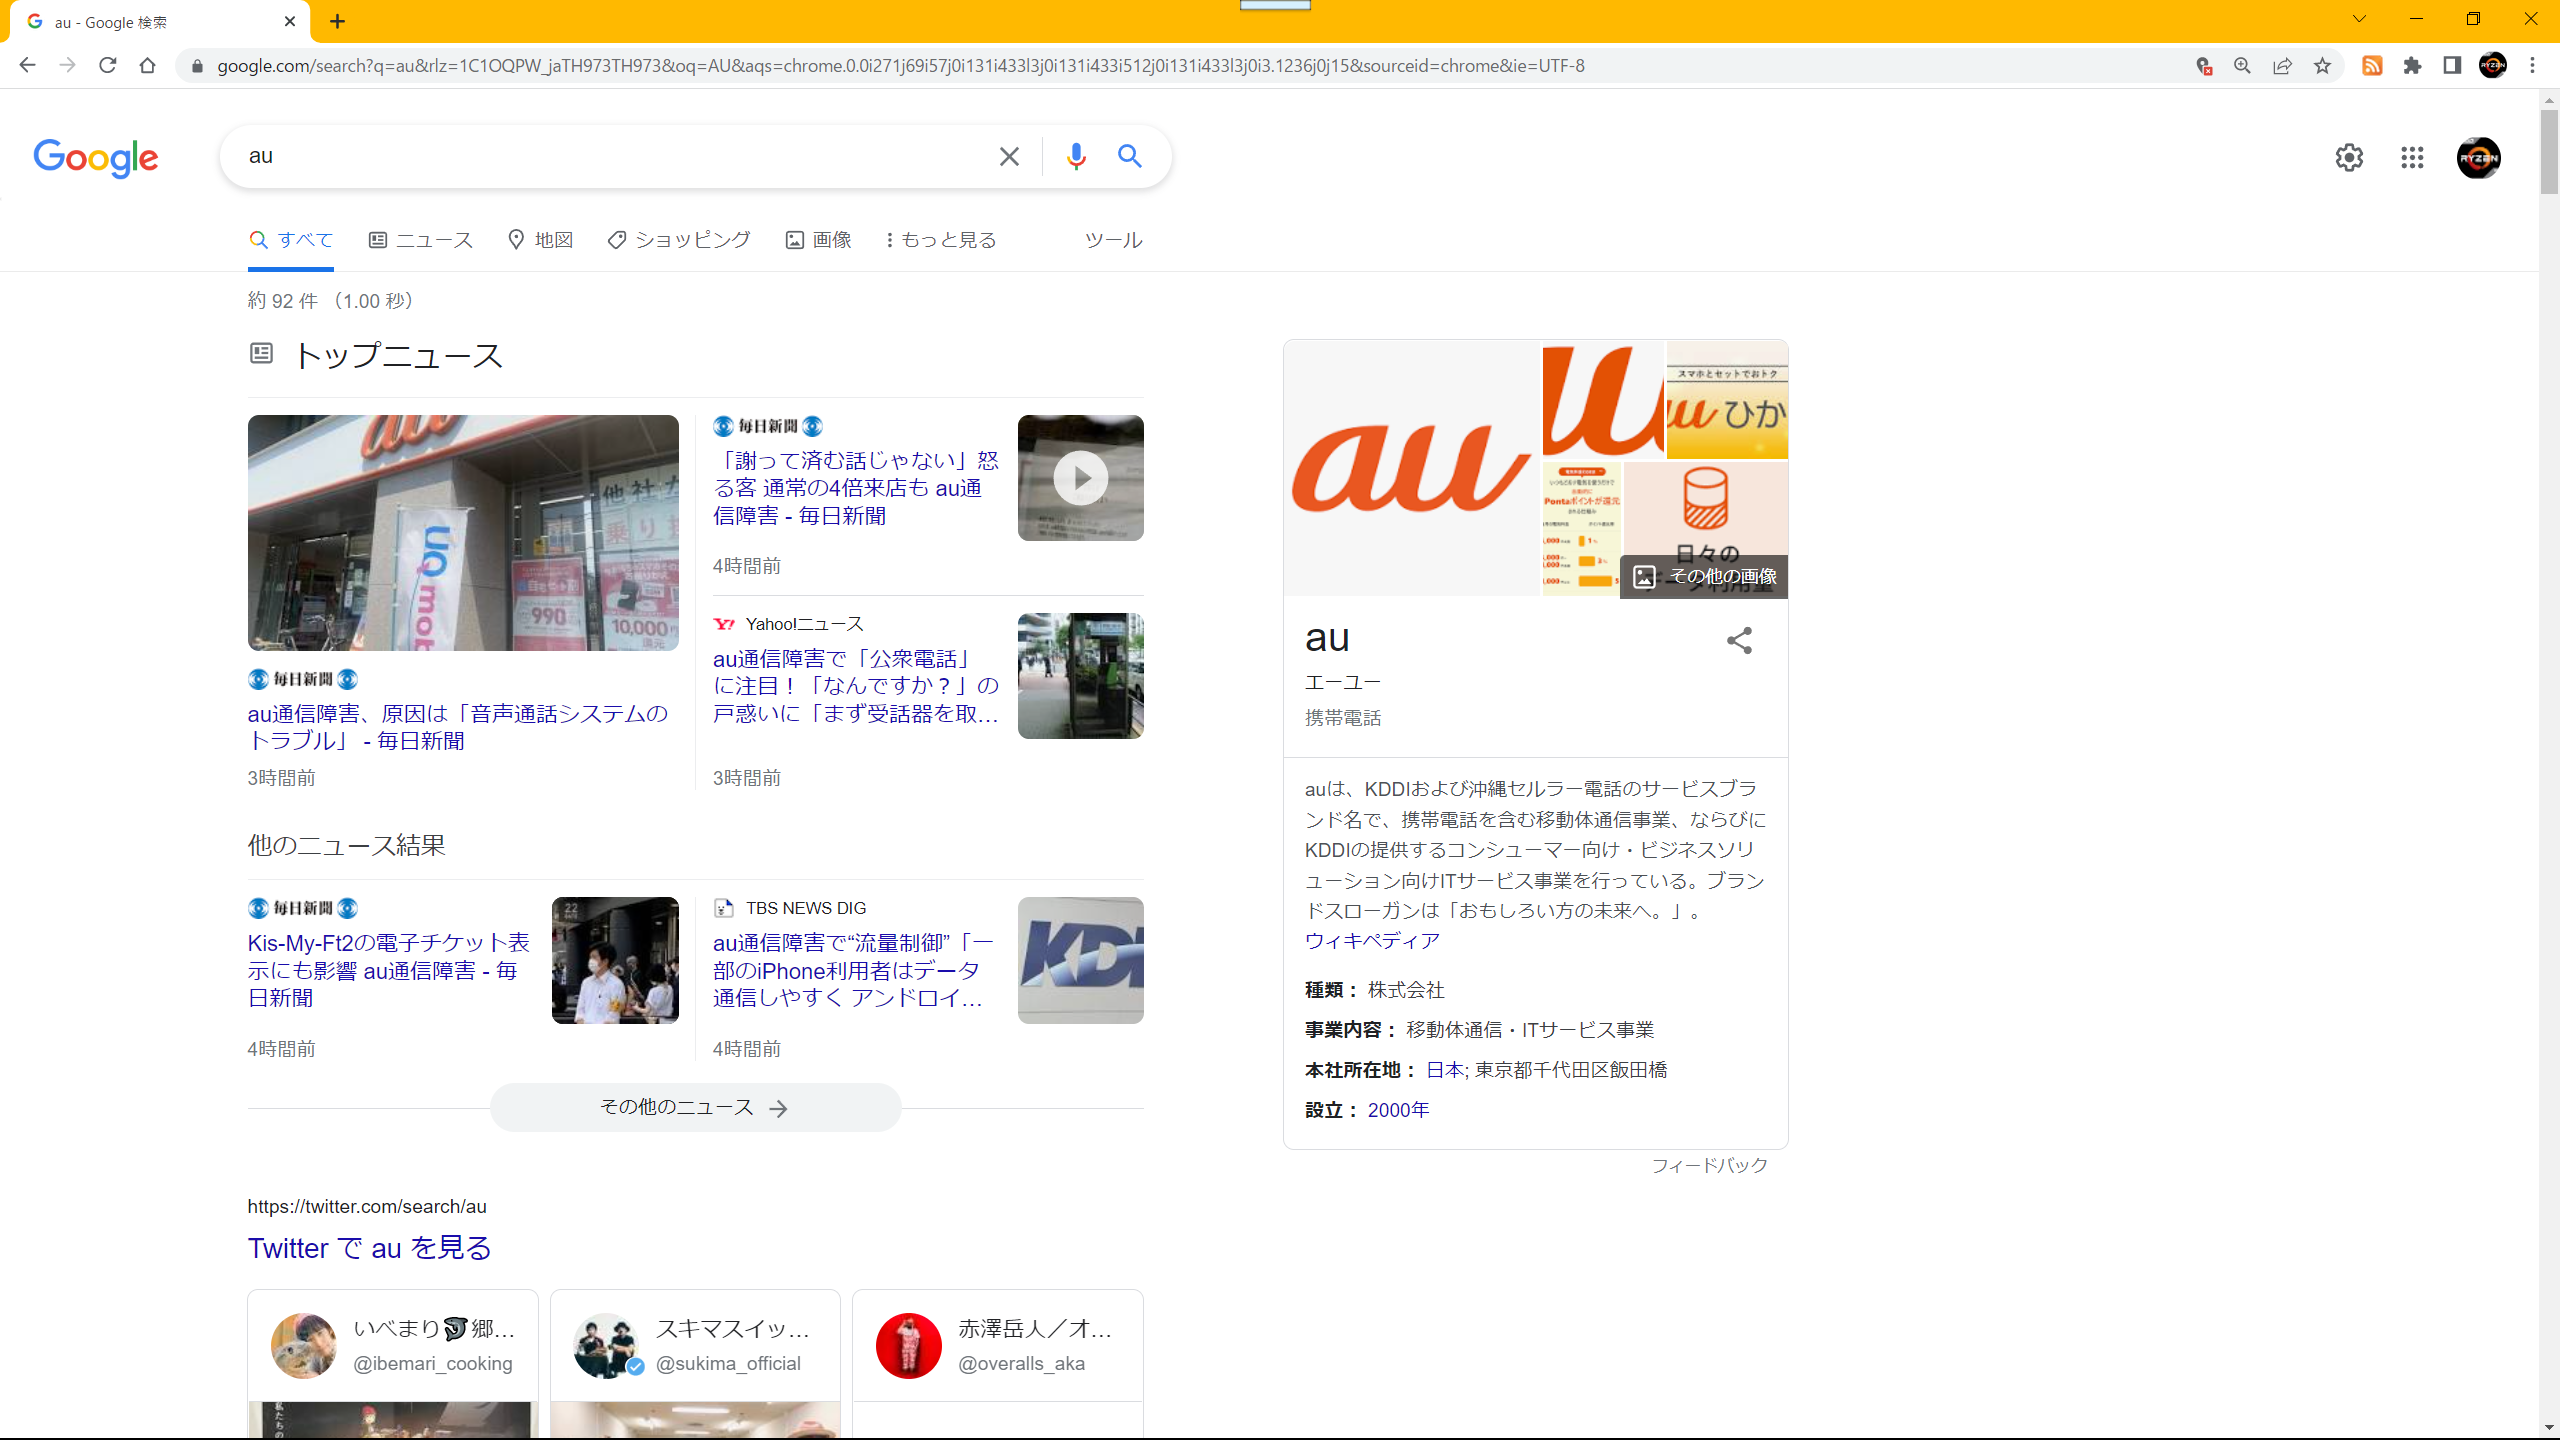Open Yahoo!ニュース 公衆電話 article
This screenshot has width=2560, height=1440.
pos(856,686)
